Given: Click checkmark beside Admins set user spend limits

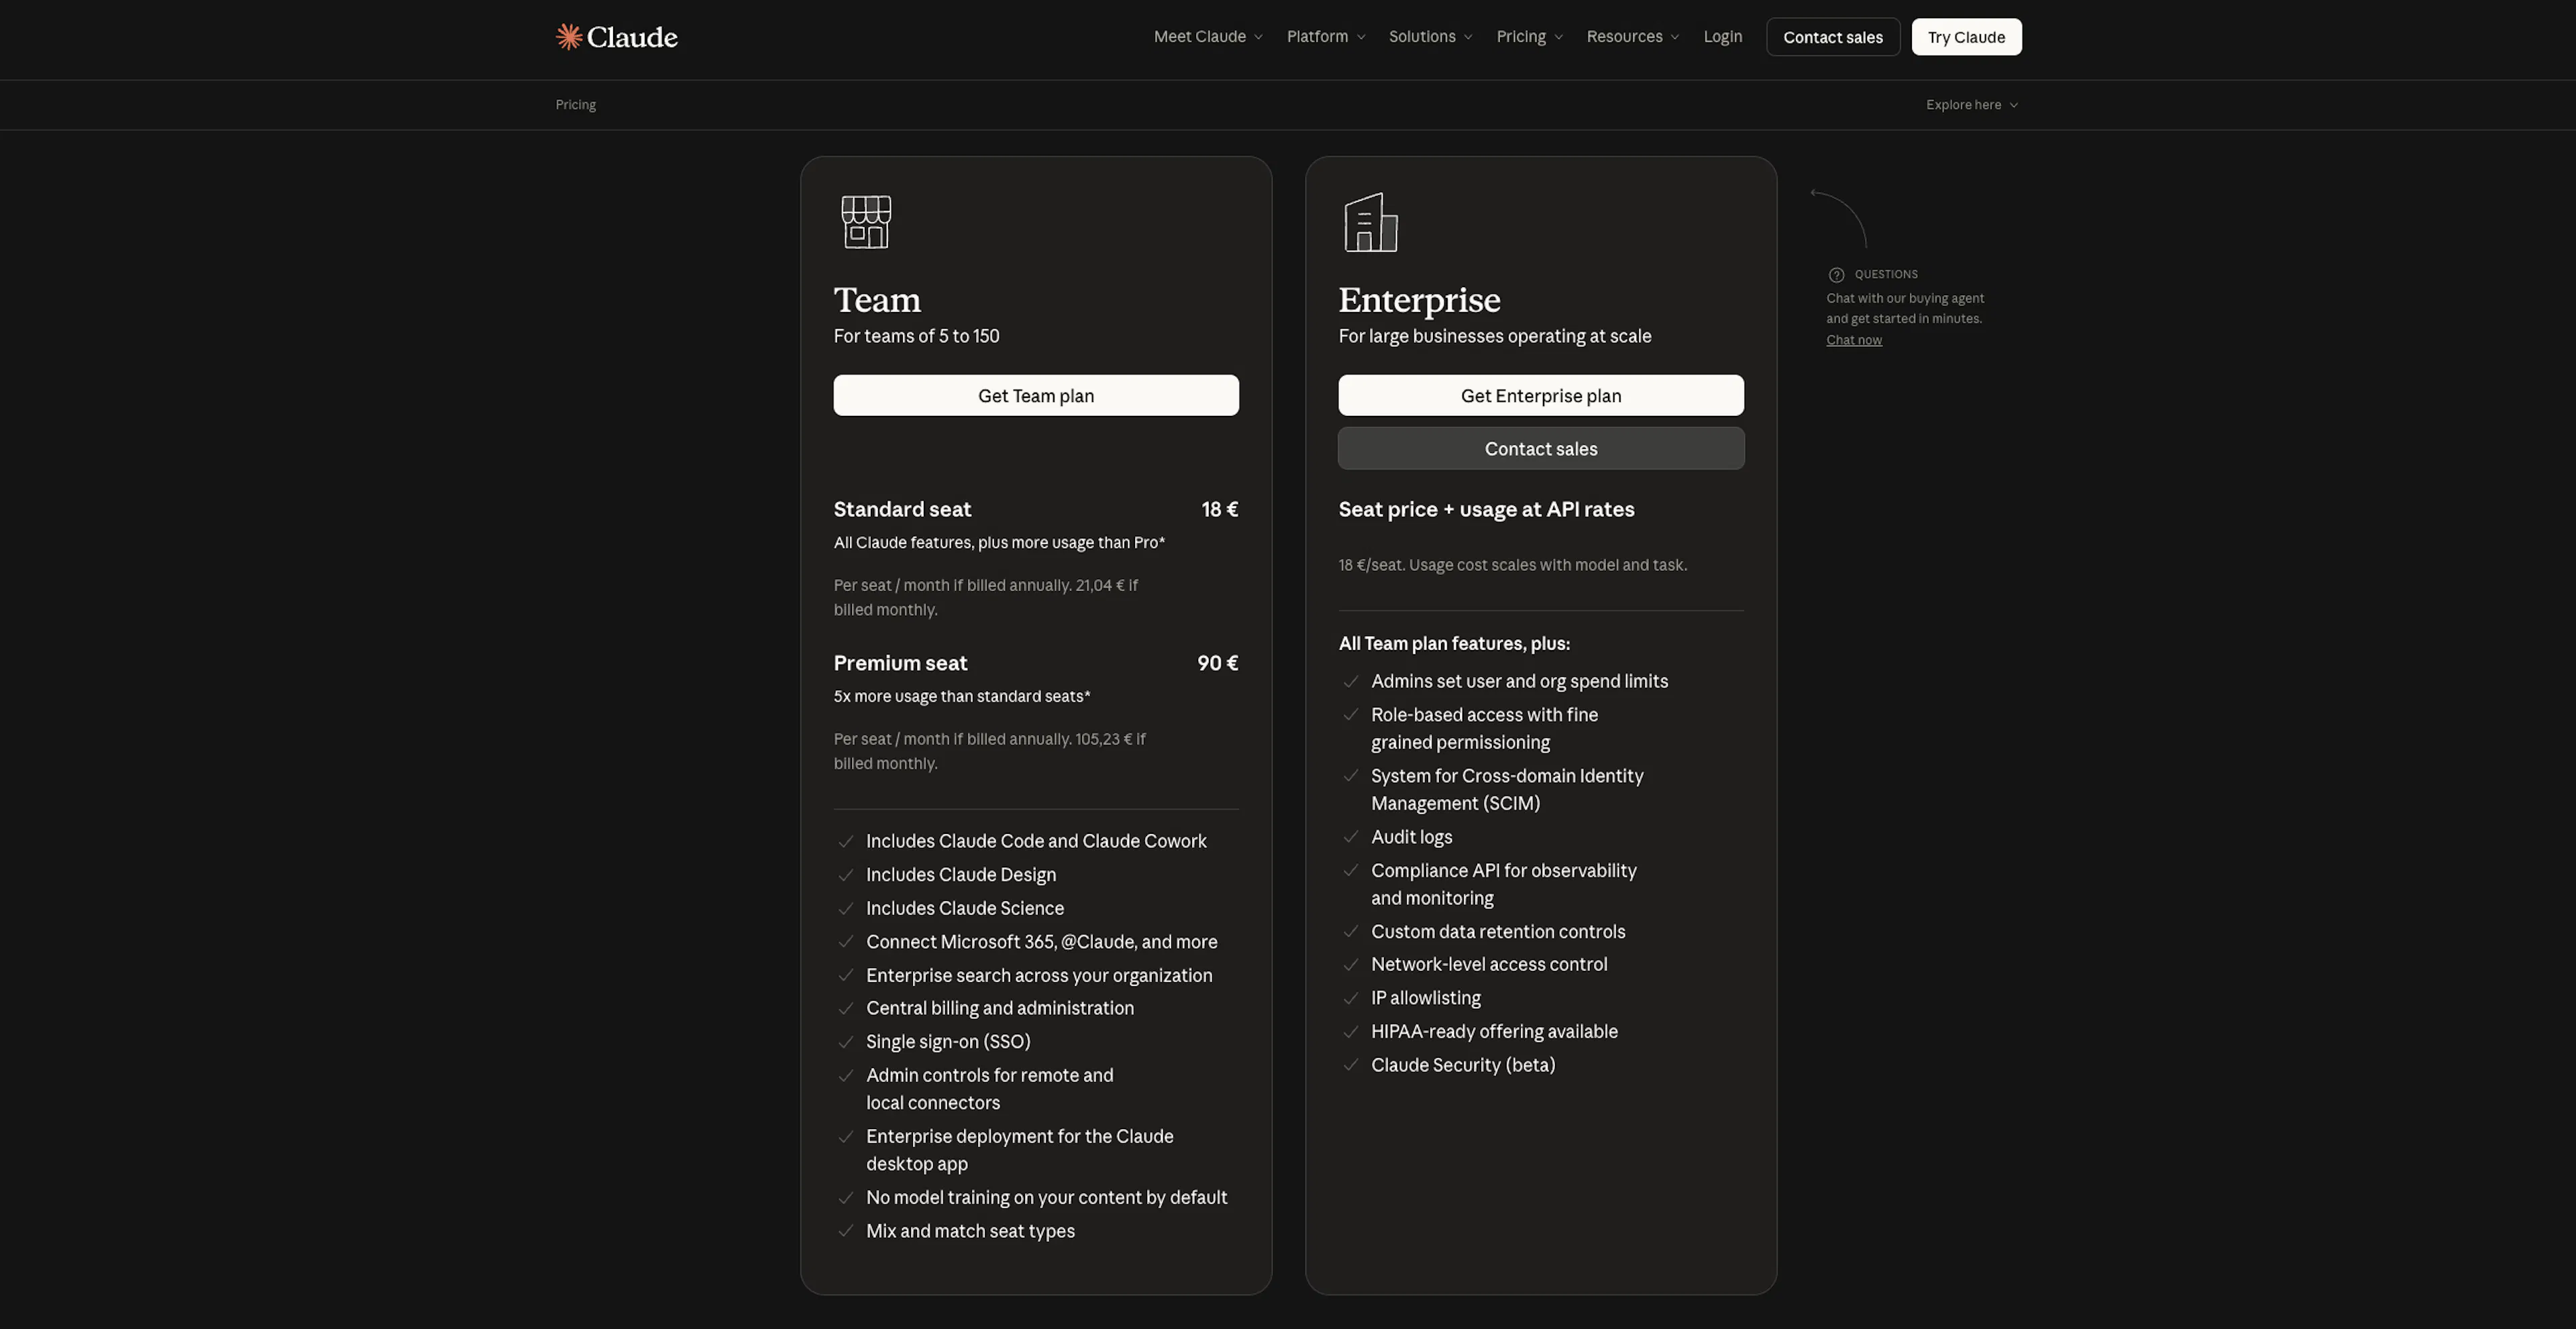Looking at the screenshot, I should pos(1351,682).
